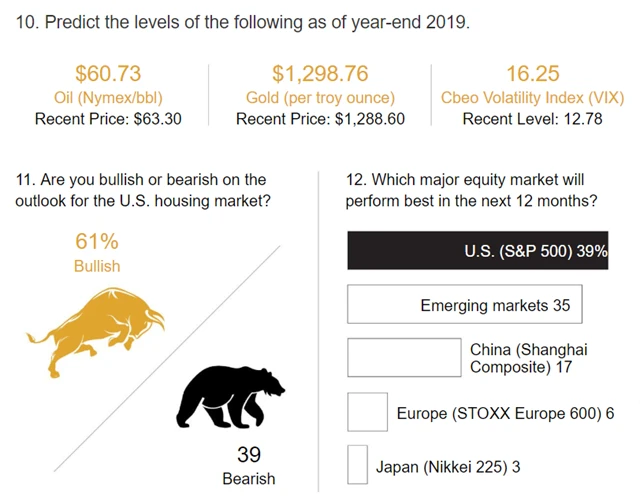The image size is (640, 504).
Task: Click the $60.73 oil prediction value
Action: 108,73
